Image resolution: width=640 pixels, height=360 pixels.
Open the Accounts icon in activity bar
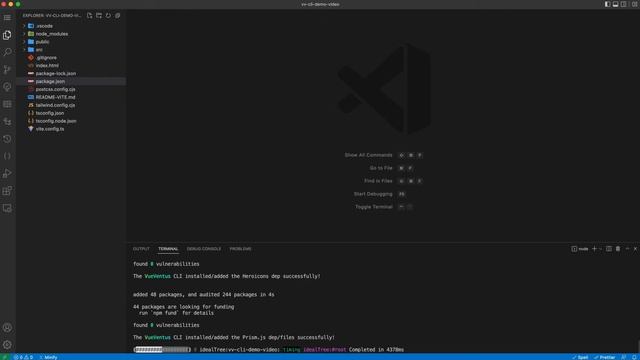pyautogui.click(x=7, y=327)
